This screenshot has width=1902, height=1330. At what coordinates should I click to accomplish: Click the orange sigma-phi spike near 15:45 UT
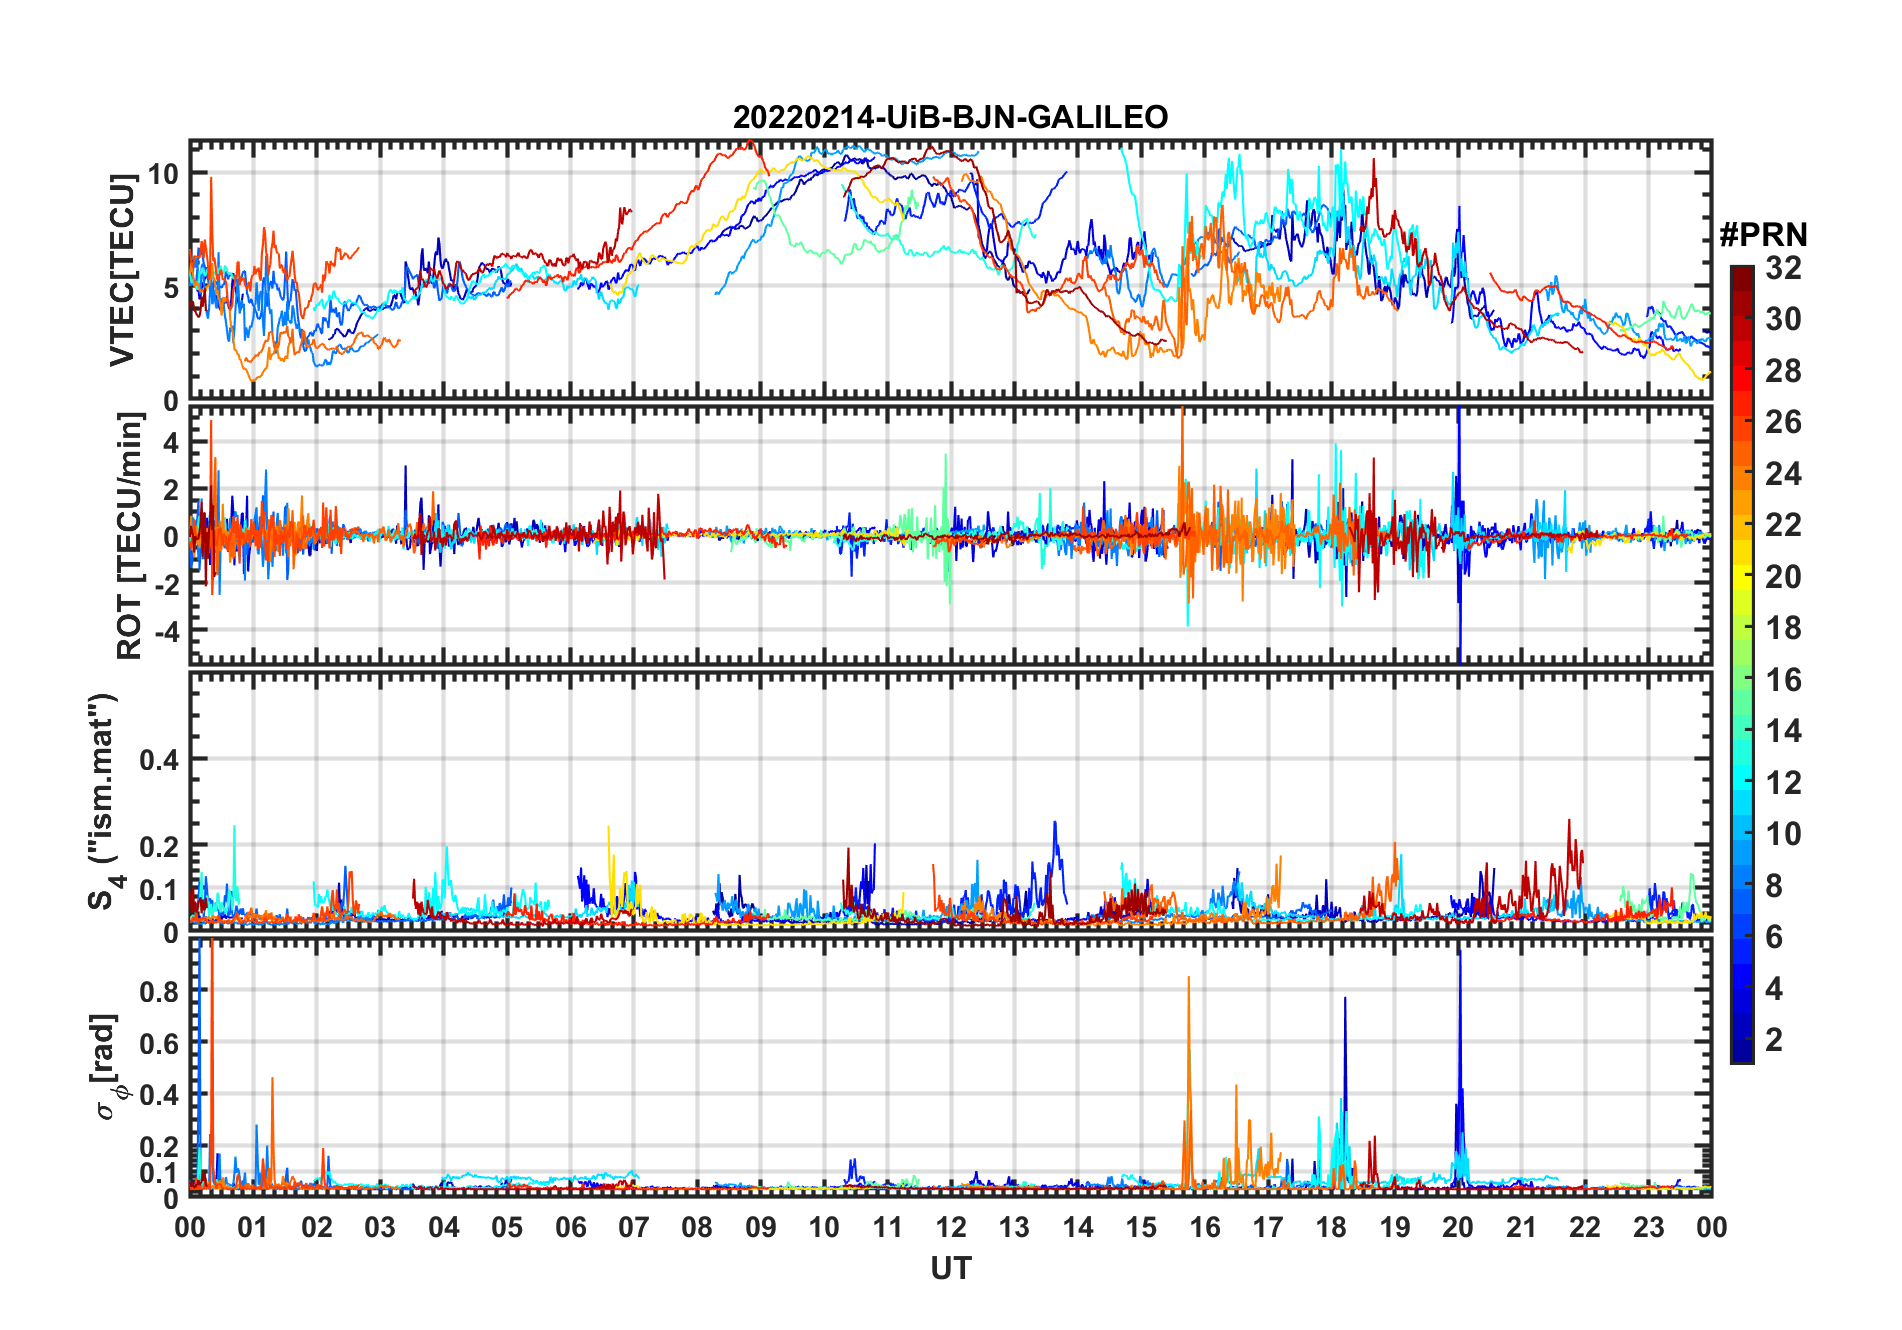1188,1080
